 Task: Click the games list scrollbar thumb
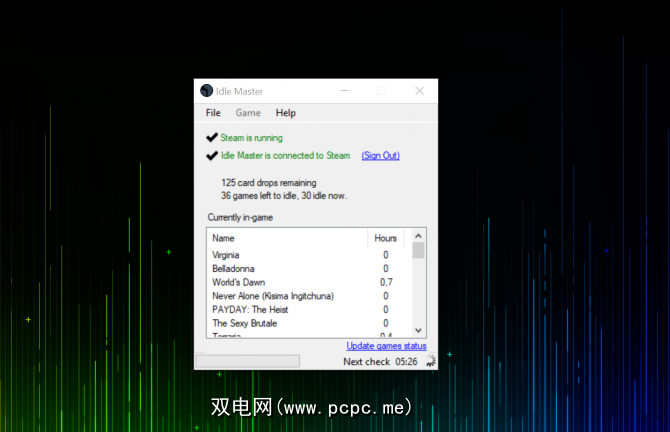(418, 250)
